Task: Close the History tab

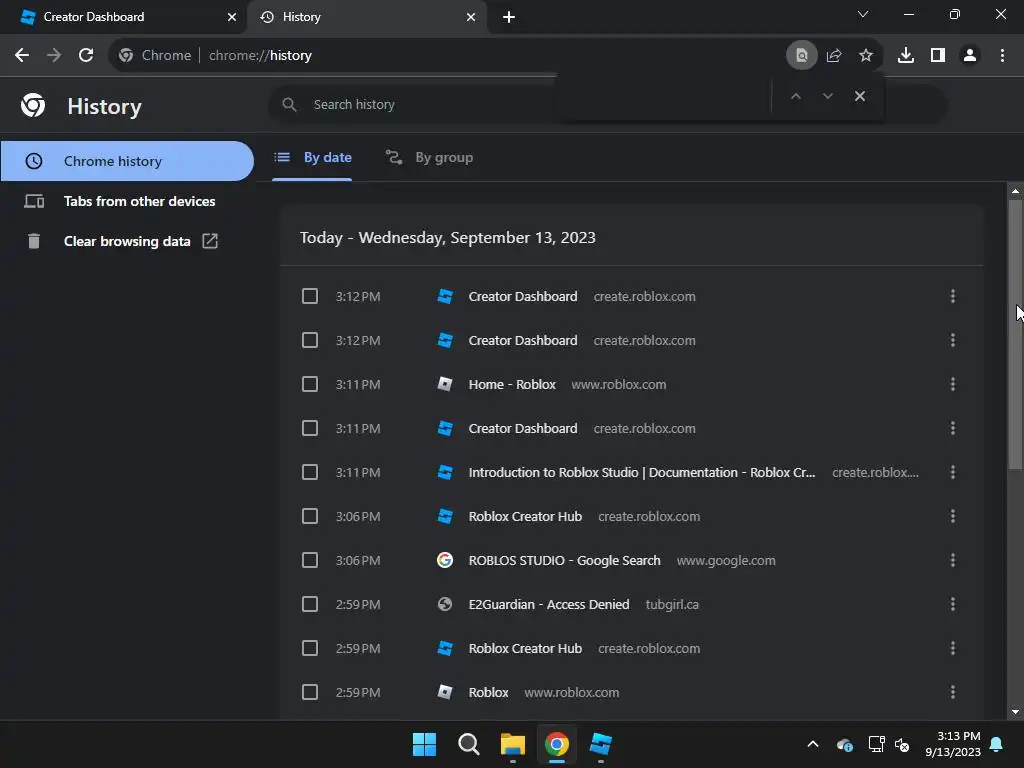Action: tap(471, 17)
